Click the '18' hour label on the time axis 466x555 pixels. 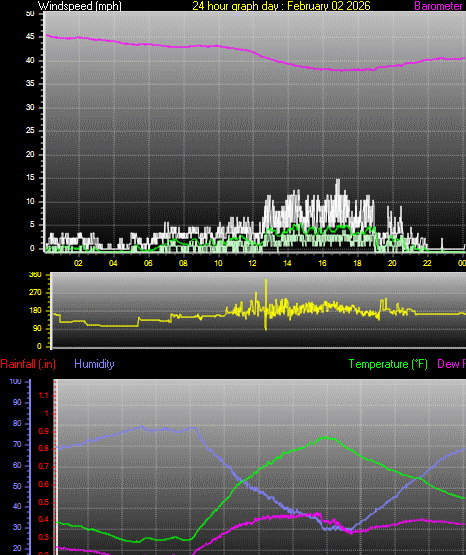[357, 263]
